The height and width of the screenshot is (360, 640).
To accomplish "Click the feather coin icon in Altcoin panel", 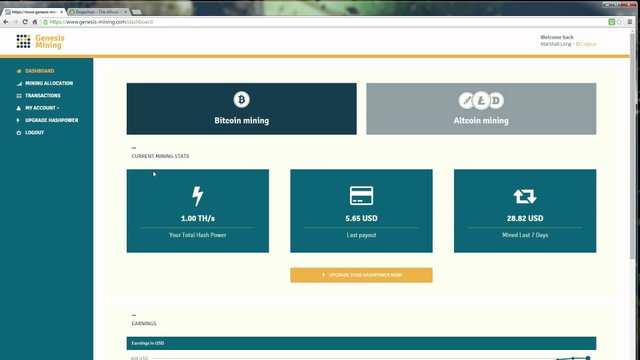I will (466, 100).
